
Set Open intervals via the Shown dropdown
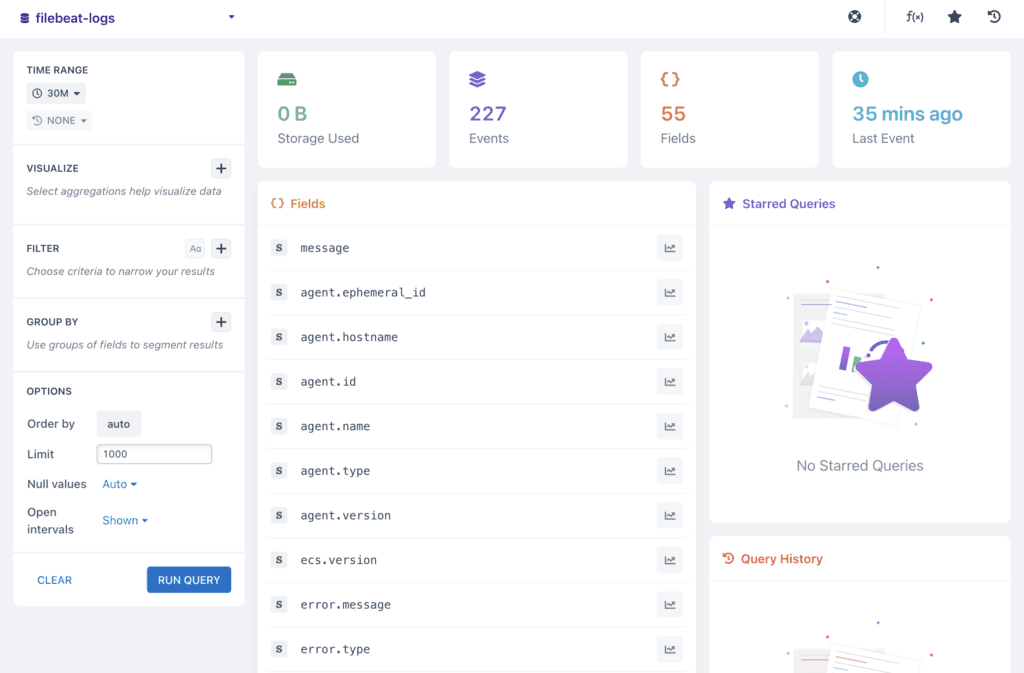(x=124, y=520)
